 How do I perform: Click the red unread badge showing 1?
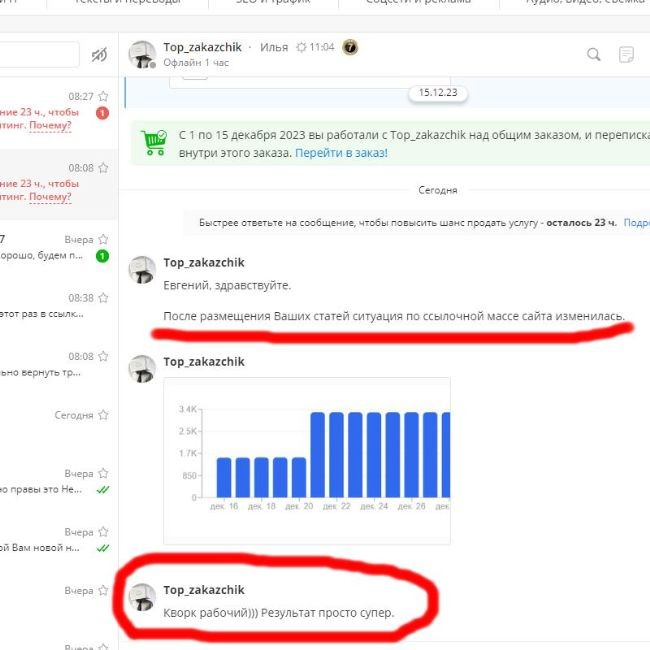tap(102, 113)
